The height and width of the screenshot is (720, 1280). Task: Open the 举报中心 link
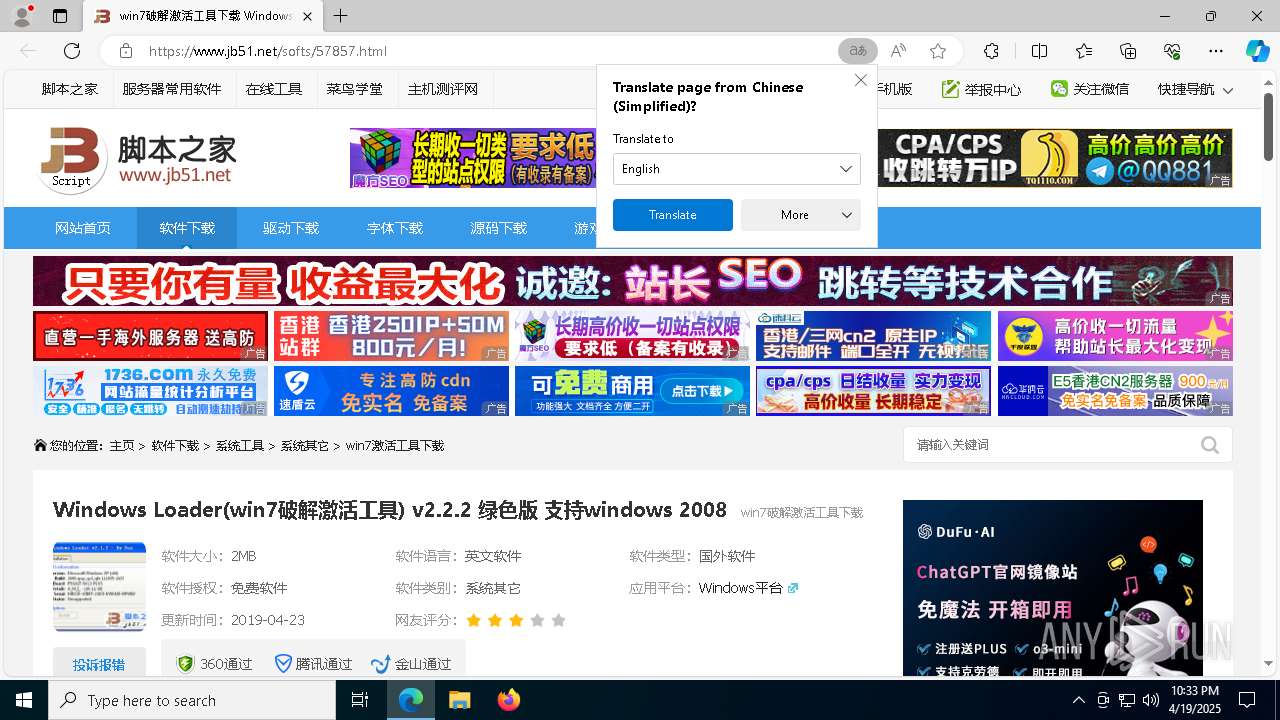982,89
